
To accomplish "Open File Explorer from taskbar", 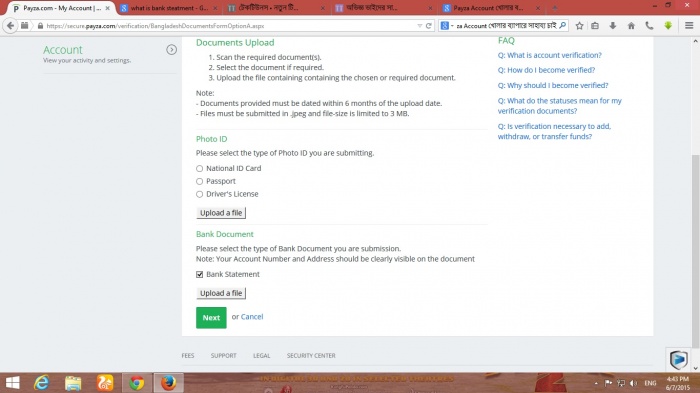I will click(73, 383).
